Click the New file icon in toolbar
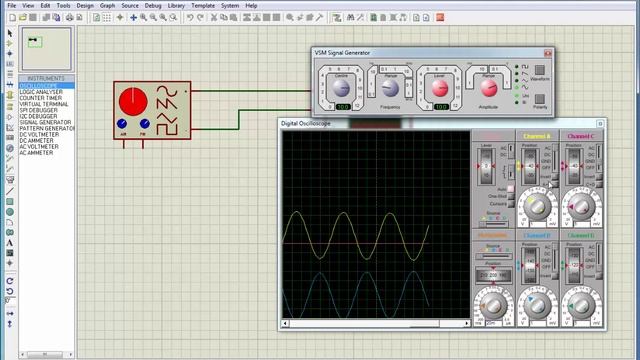 [13, 18]
